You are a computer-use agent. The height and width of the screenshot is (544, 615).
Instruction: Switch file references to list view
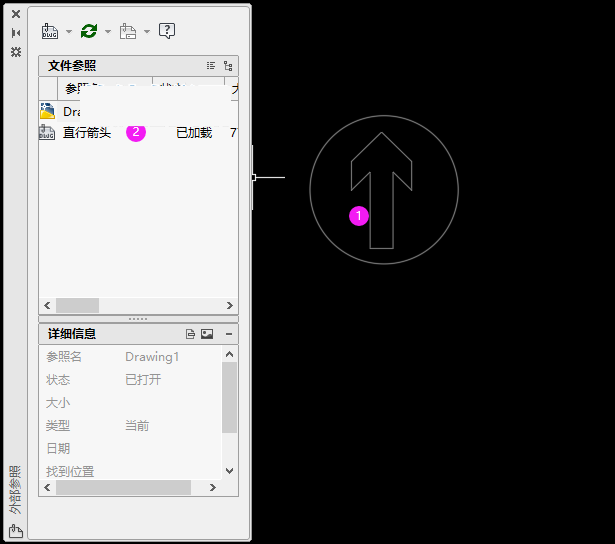(211, 65)
